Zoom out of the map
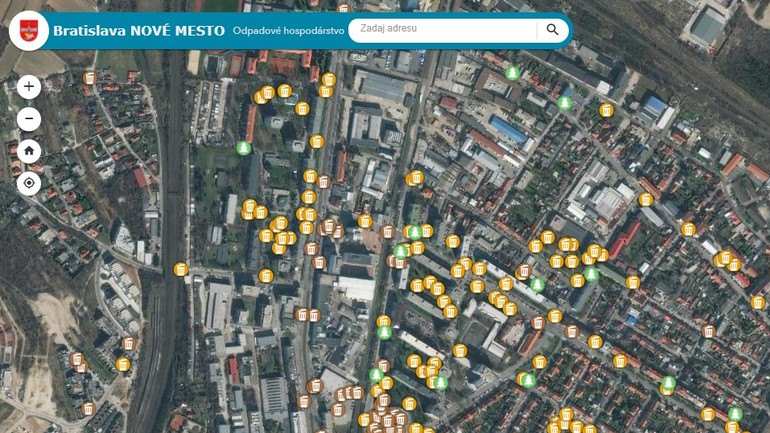This screenshot has height=433, width=770. click(29, 119)
